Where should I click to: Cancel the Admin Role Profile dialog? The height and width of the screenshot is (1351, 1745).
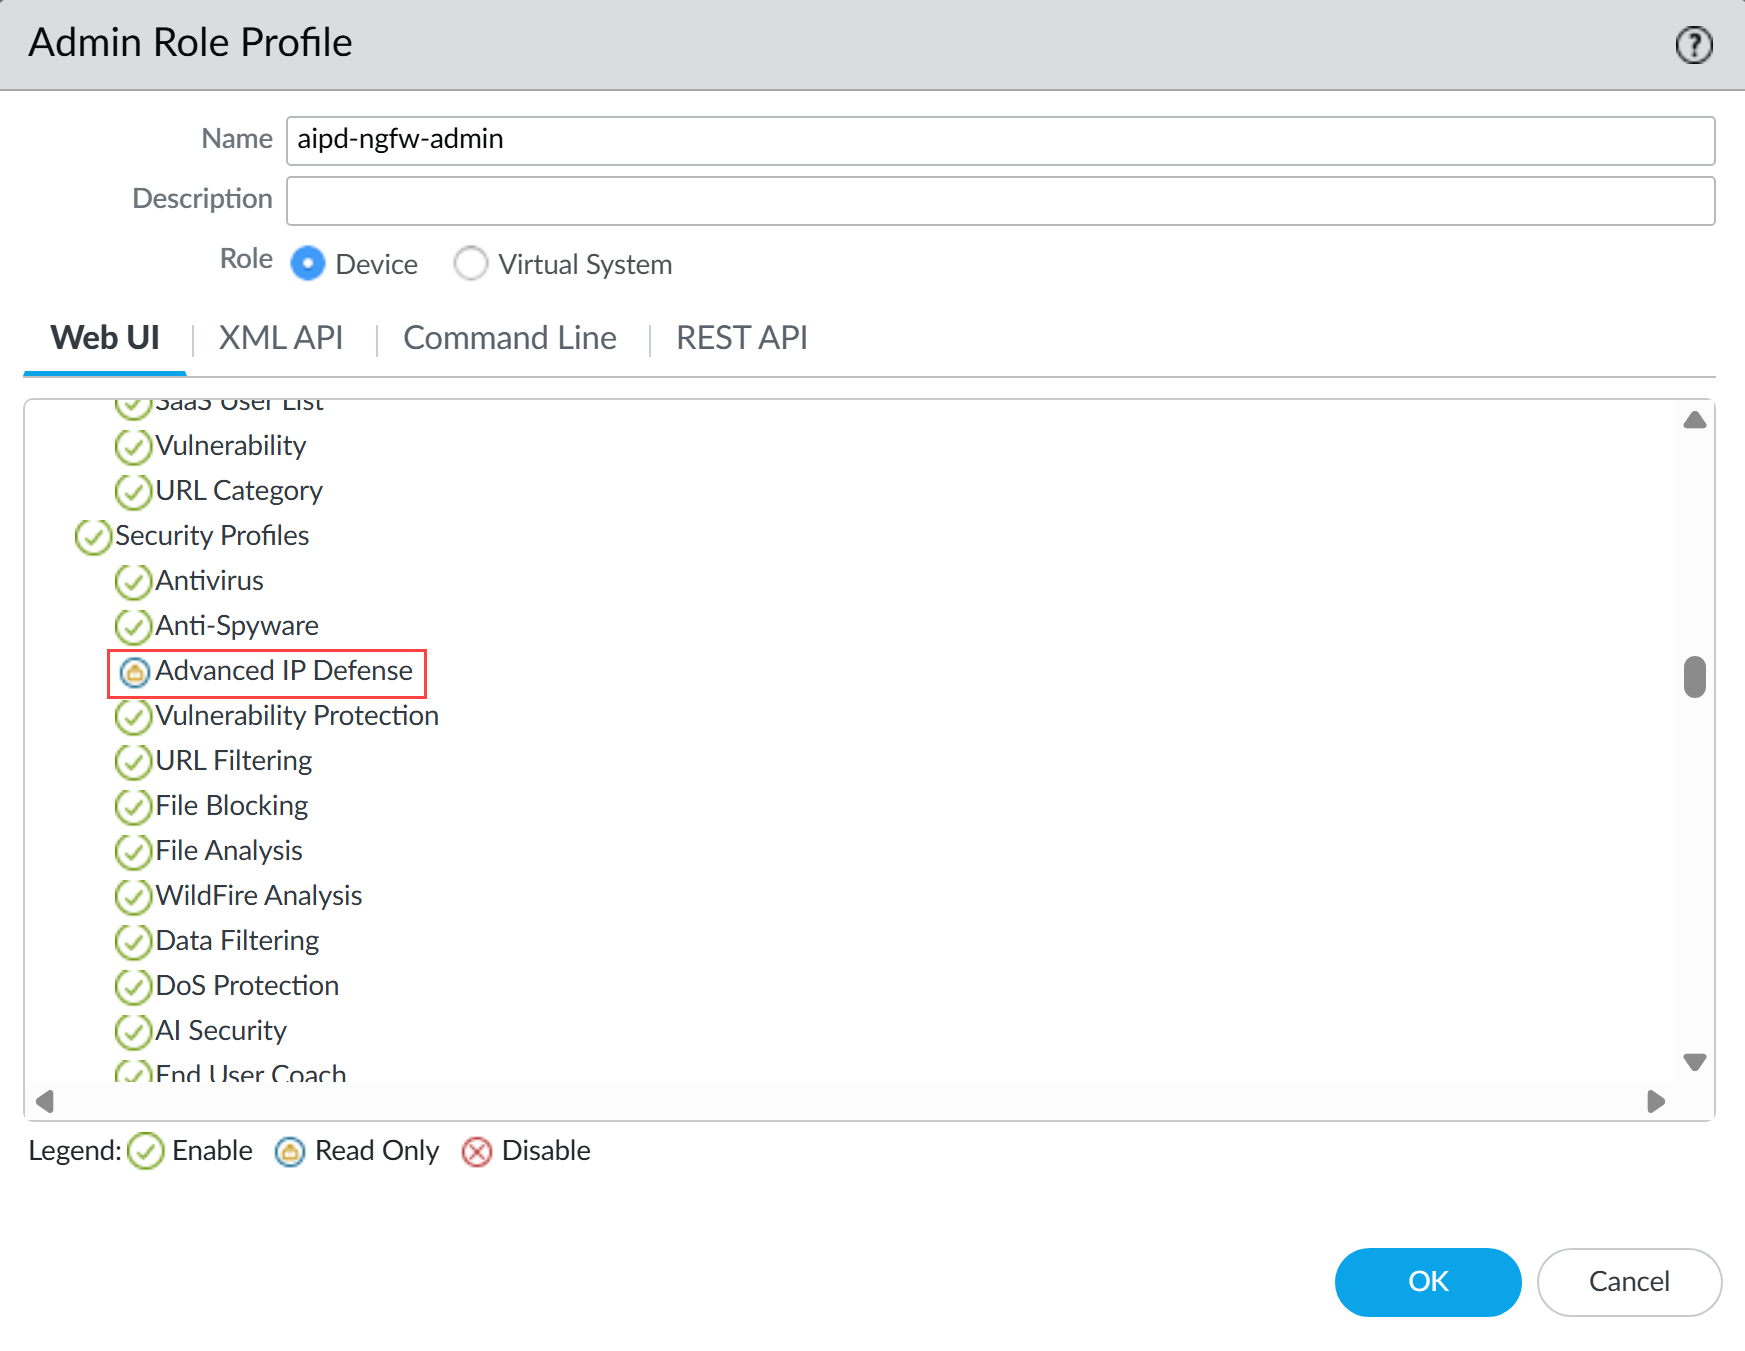click(x=1629, y=1282)
